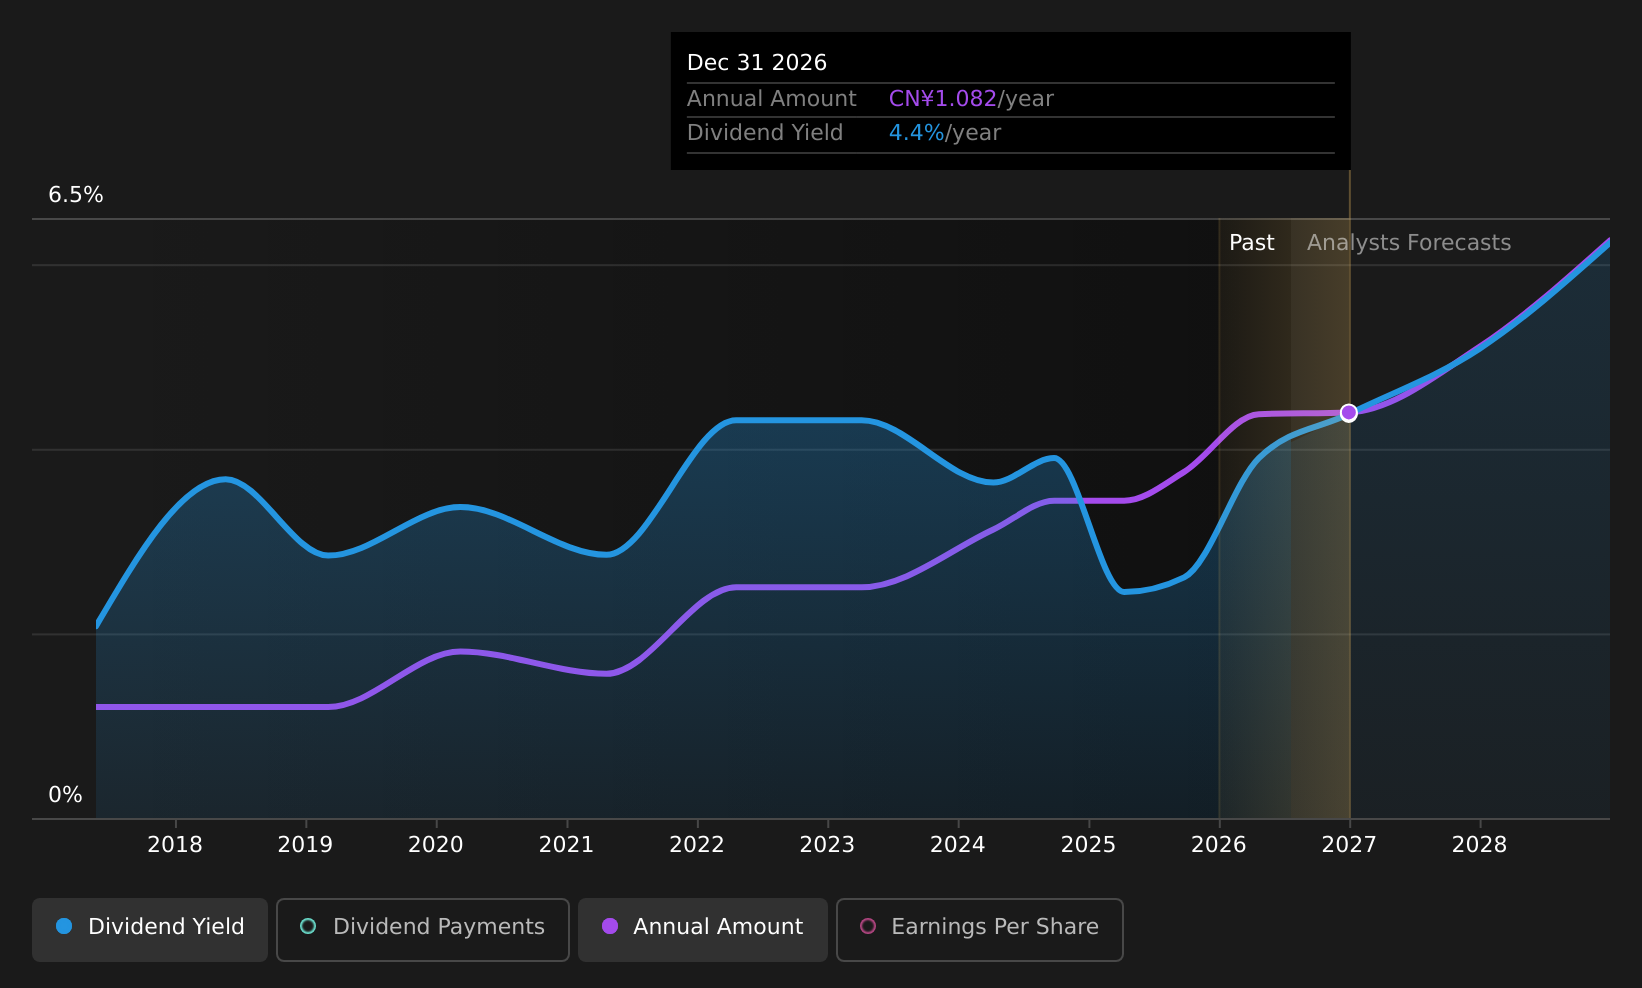
Task: Select the 2028 label on the x-axis
Action: (x=1480, y=845)
